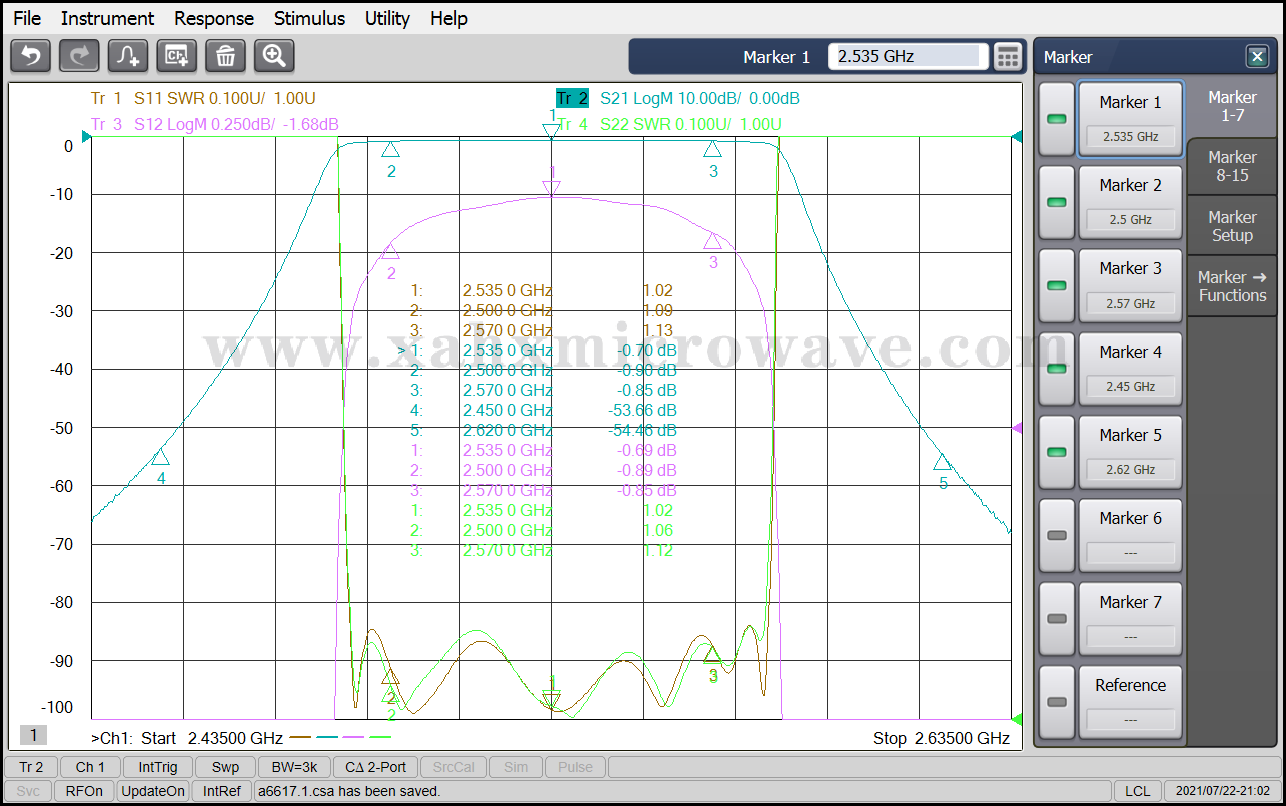This screenshot has height=806, width=1286.
Task: Enable Marker 7 with its indicator button
Action: pos(1056,618)
